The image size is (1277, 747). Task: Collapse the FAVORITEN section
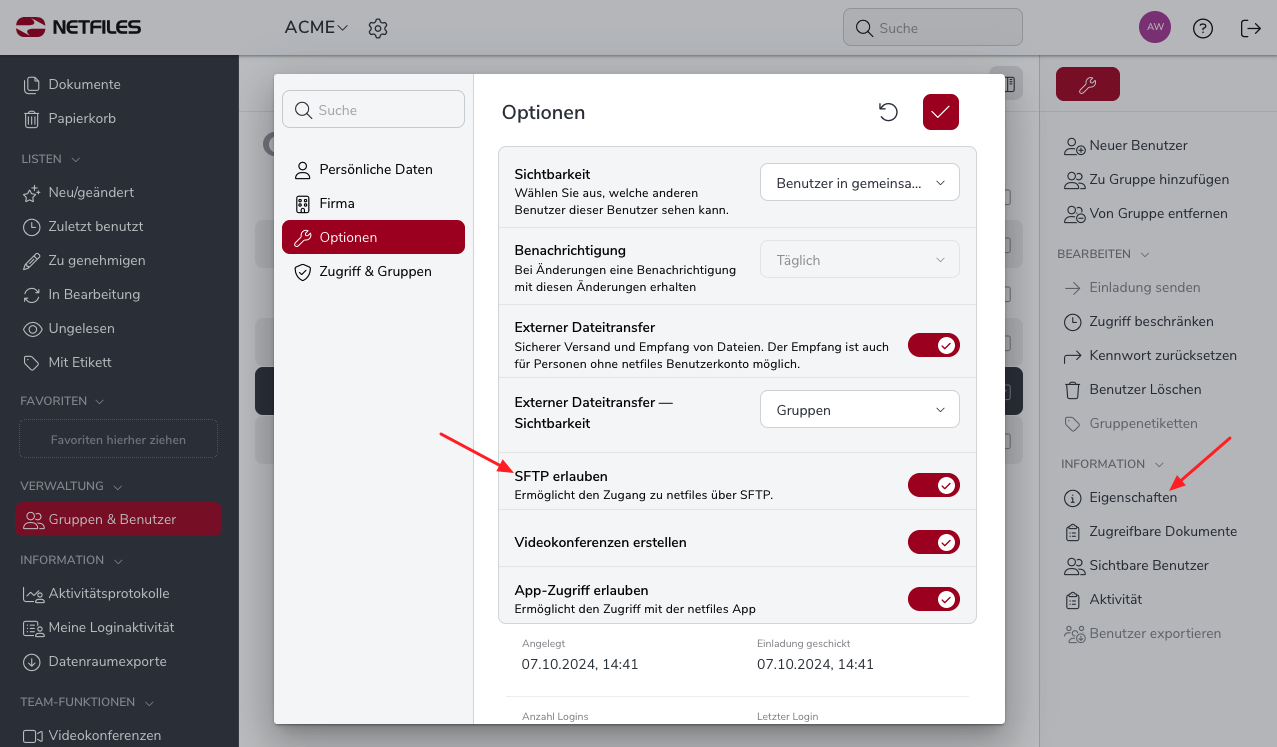coord(61,401)
